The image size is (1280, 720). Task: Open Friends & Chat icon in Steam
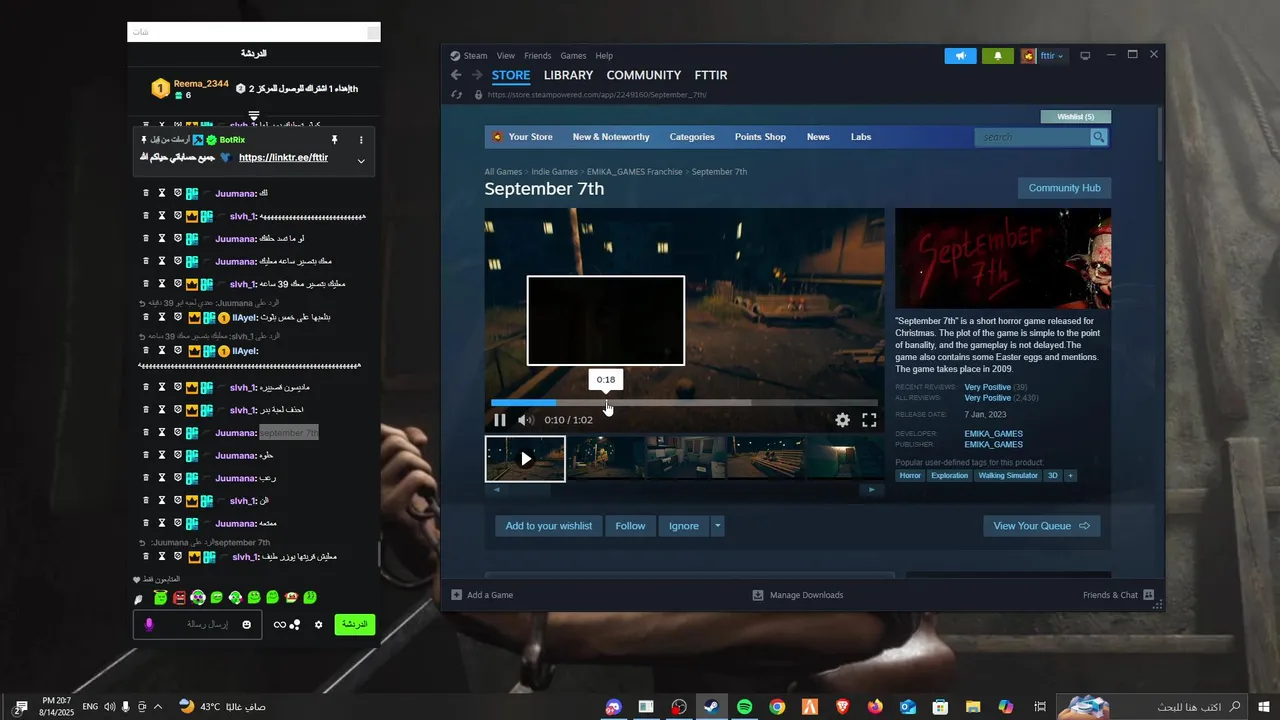1149,595
